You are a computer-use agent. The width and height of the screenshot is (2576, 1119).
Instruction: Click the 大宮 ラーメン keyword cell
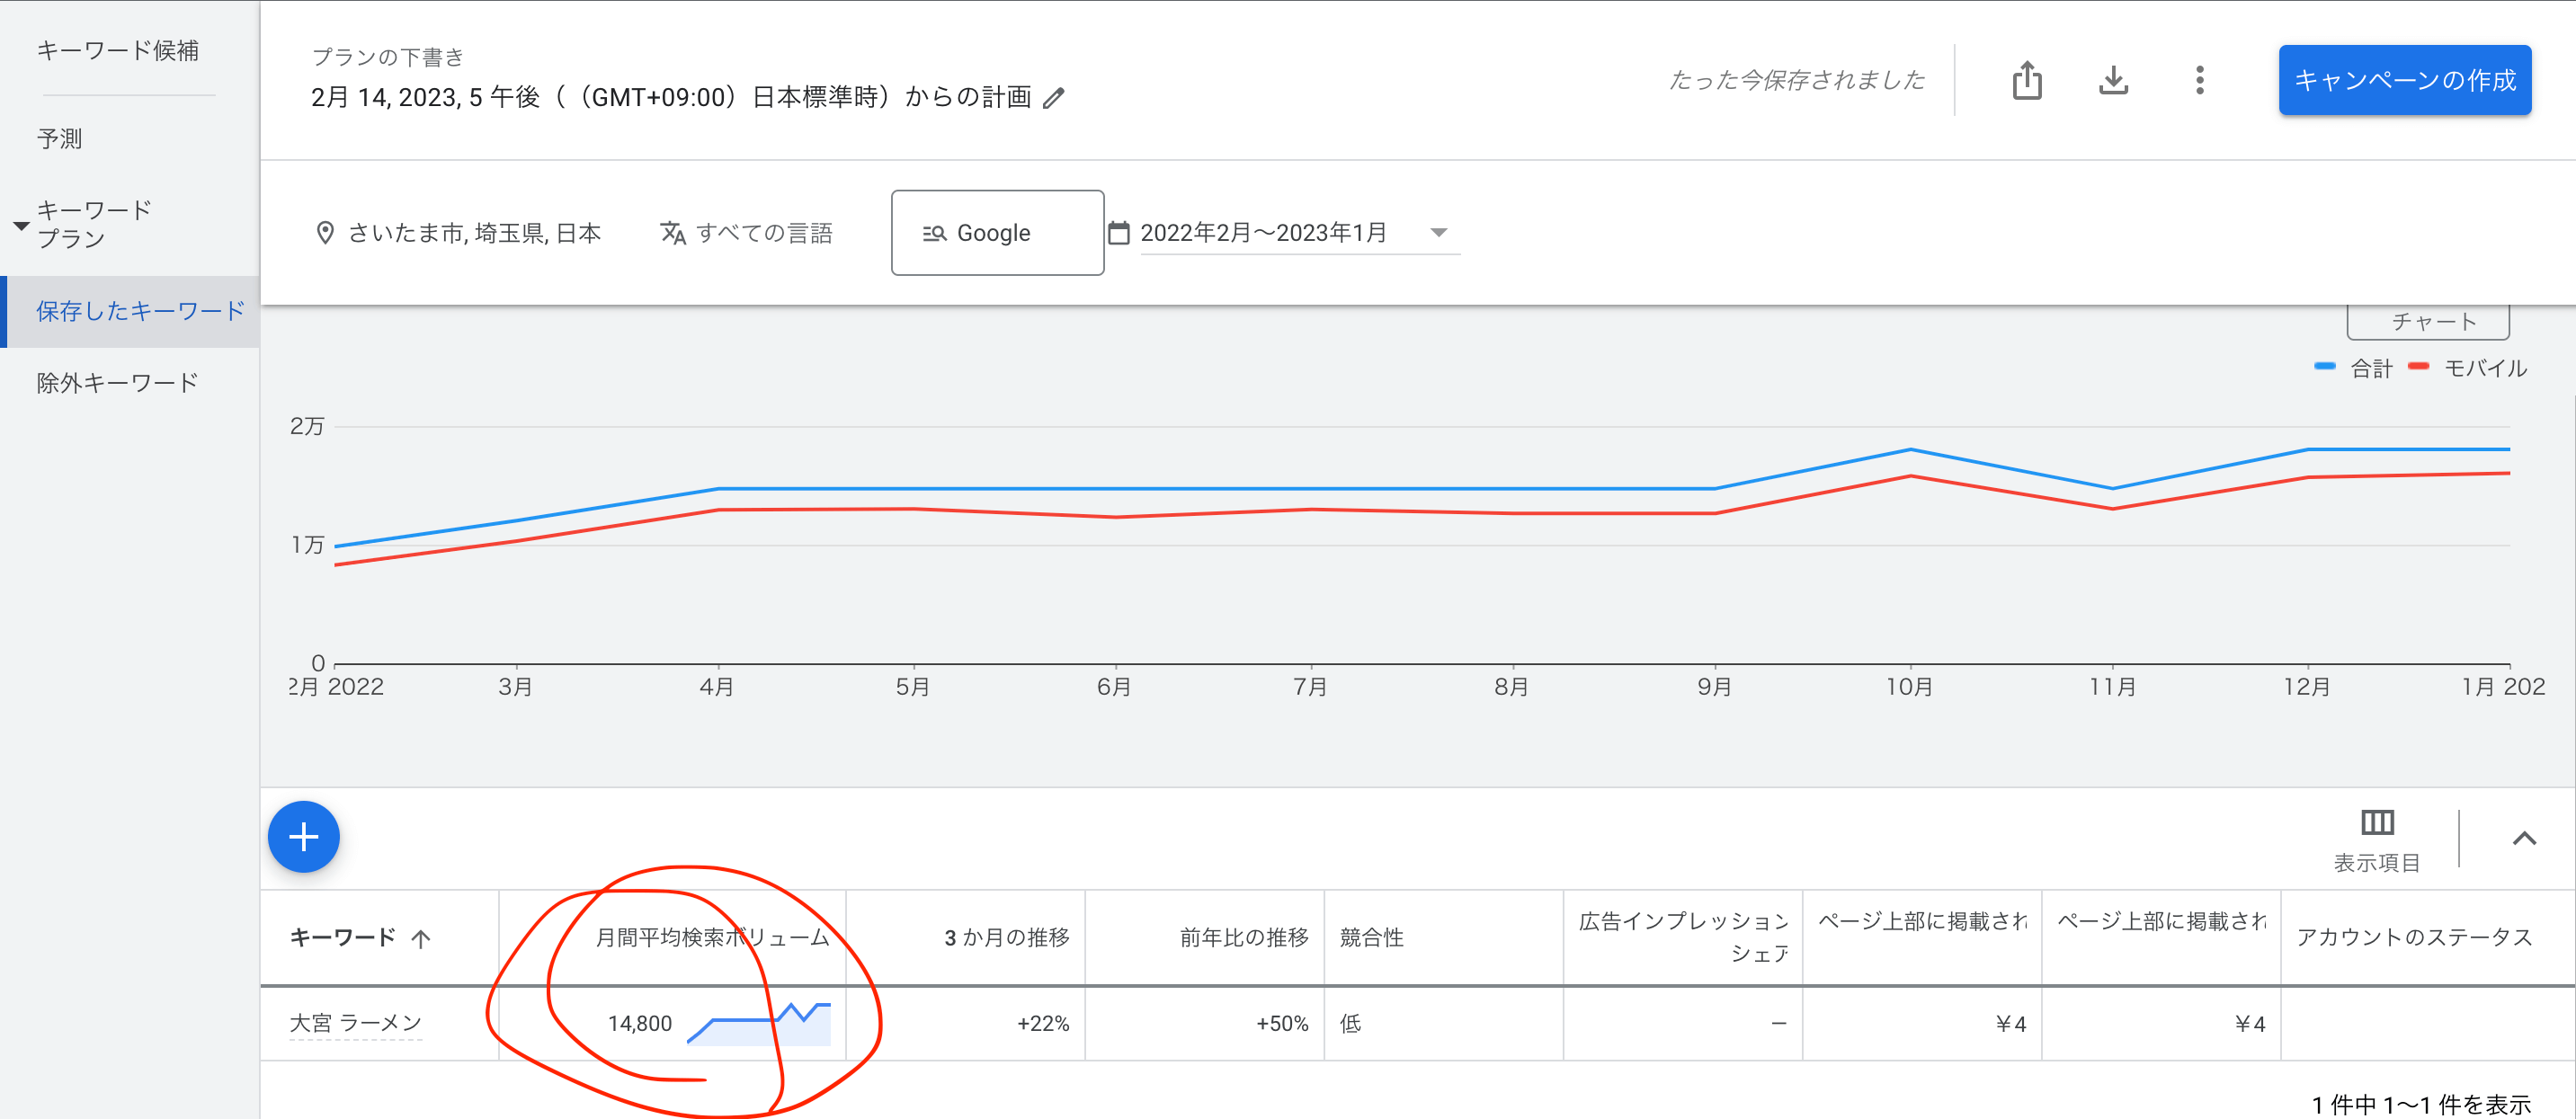[355, 1023]
